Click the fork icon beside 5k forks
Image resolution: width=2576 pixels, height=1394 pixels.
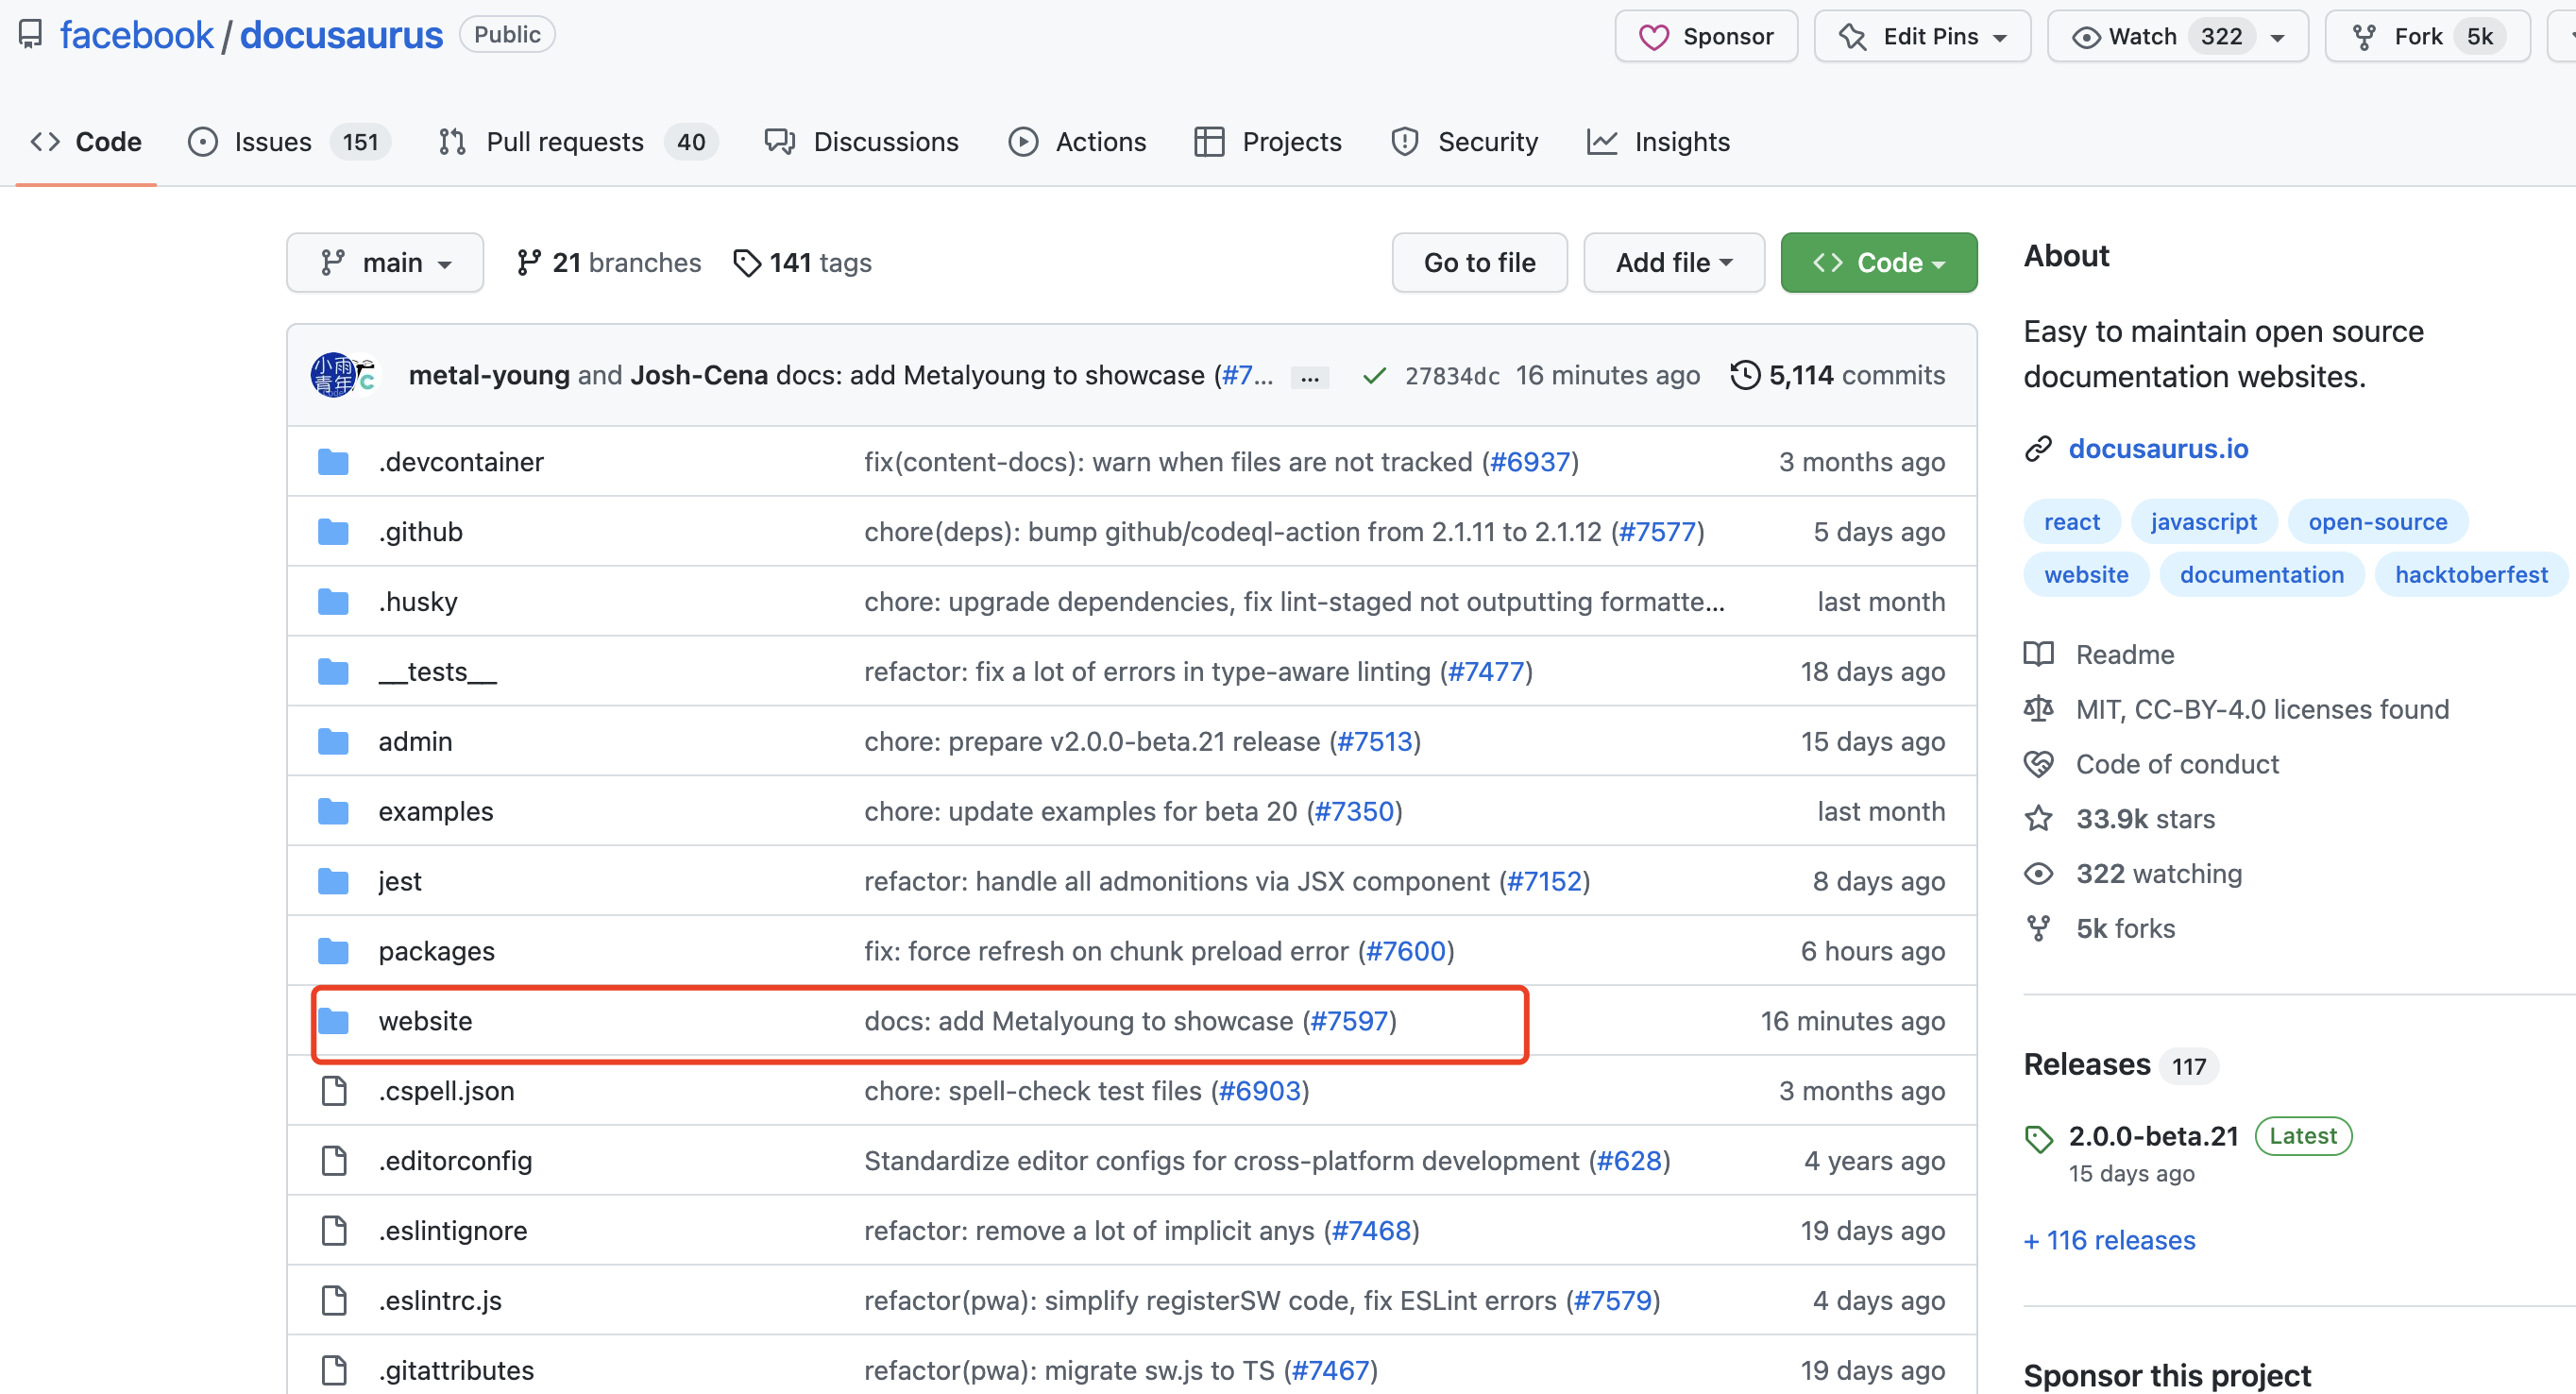[x=2038, y=929]
